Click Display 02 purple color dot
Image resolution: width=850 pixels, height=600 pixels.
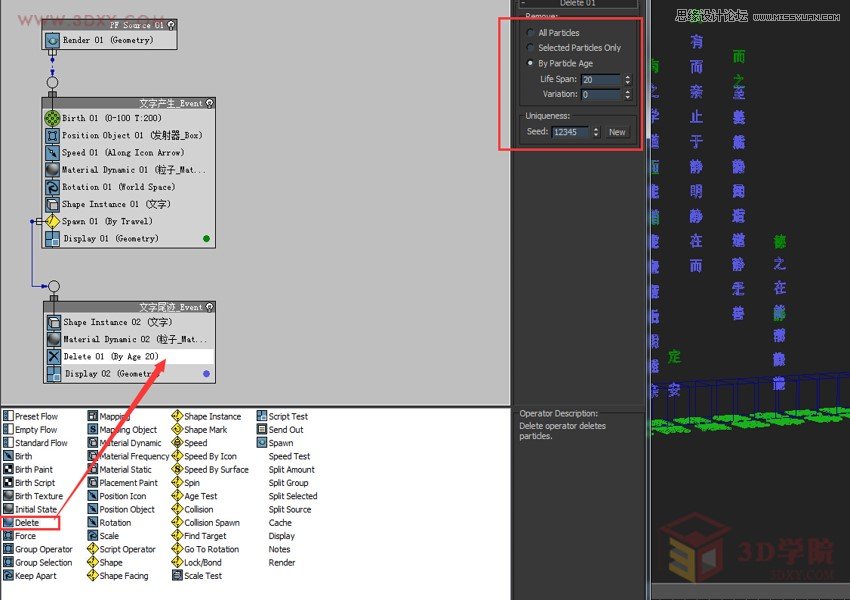coord(206,374)
